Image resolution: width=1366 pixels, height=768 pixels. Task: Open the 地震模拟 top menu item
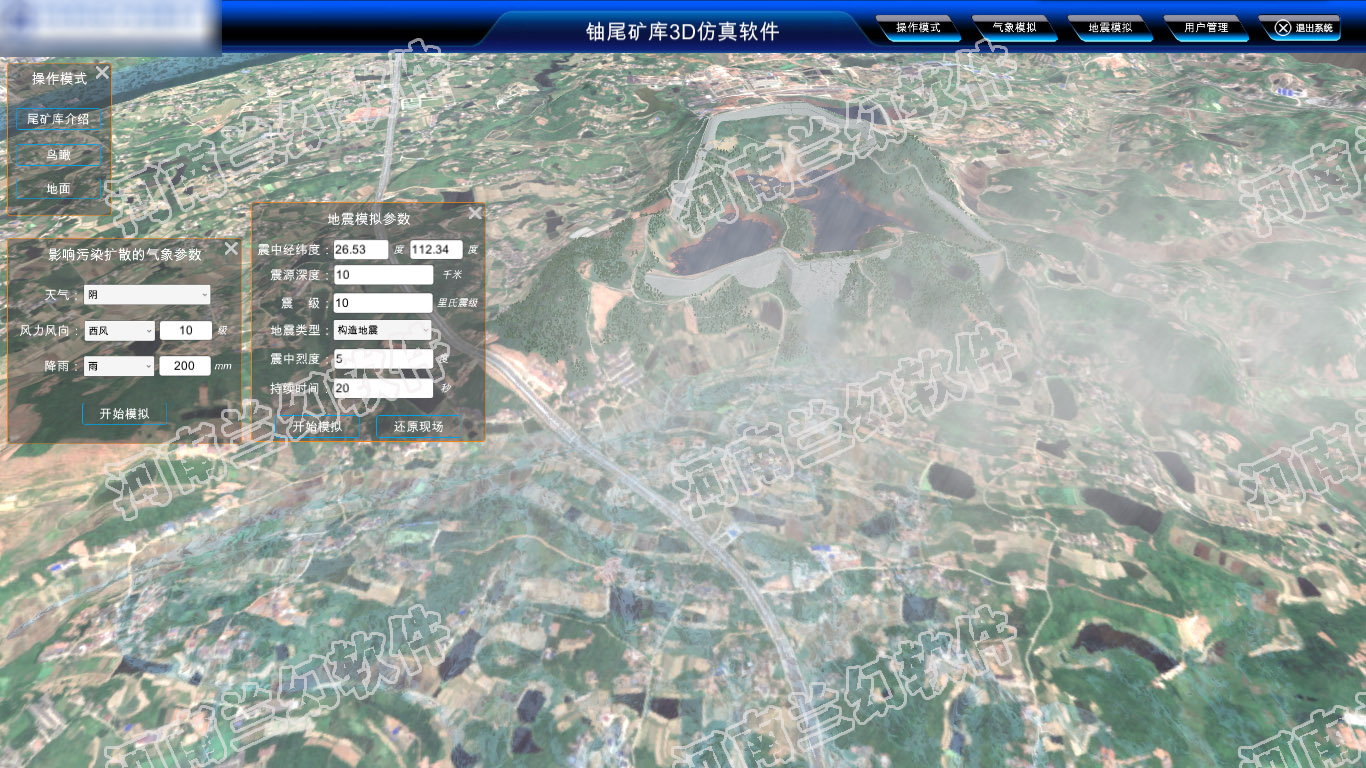coord(1110,28)
